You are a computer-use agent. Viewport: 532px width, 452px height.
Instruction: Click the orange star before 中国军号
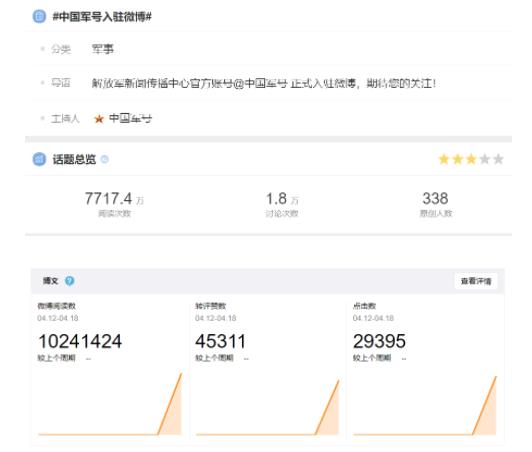coord(99,119)
